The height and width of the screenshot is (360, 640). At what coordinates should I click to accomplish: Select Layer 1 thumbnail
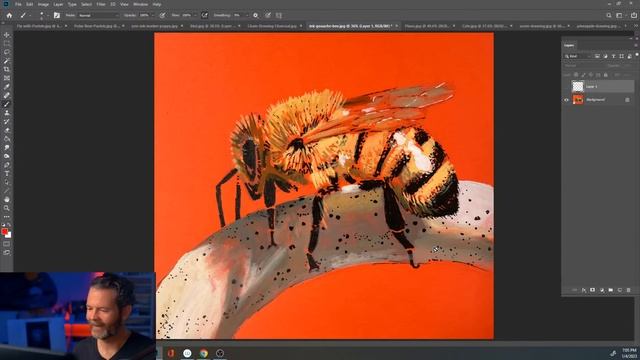pos(578,87)
